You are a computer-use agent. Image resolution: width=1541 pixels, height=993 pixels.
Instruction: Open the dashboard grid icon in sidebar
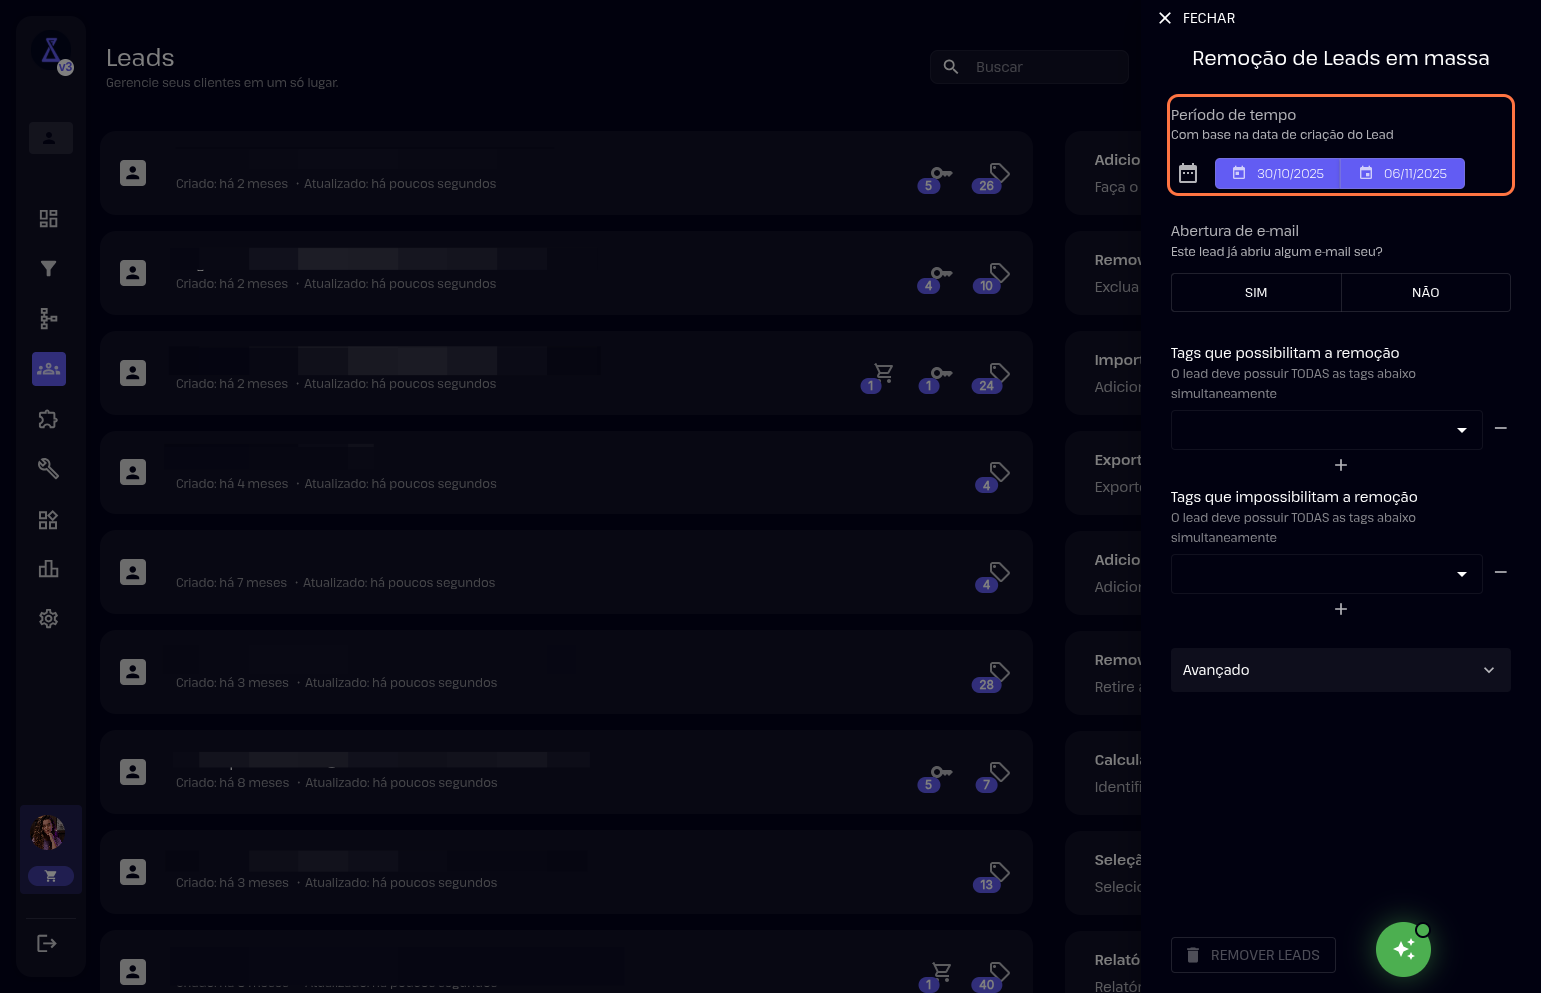(48, 219)
